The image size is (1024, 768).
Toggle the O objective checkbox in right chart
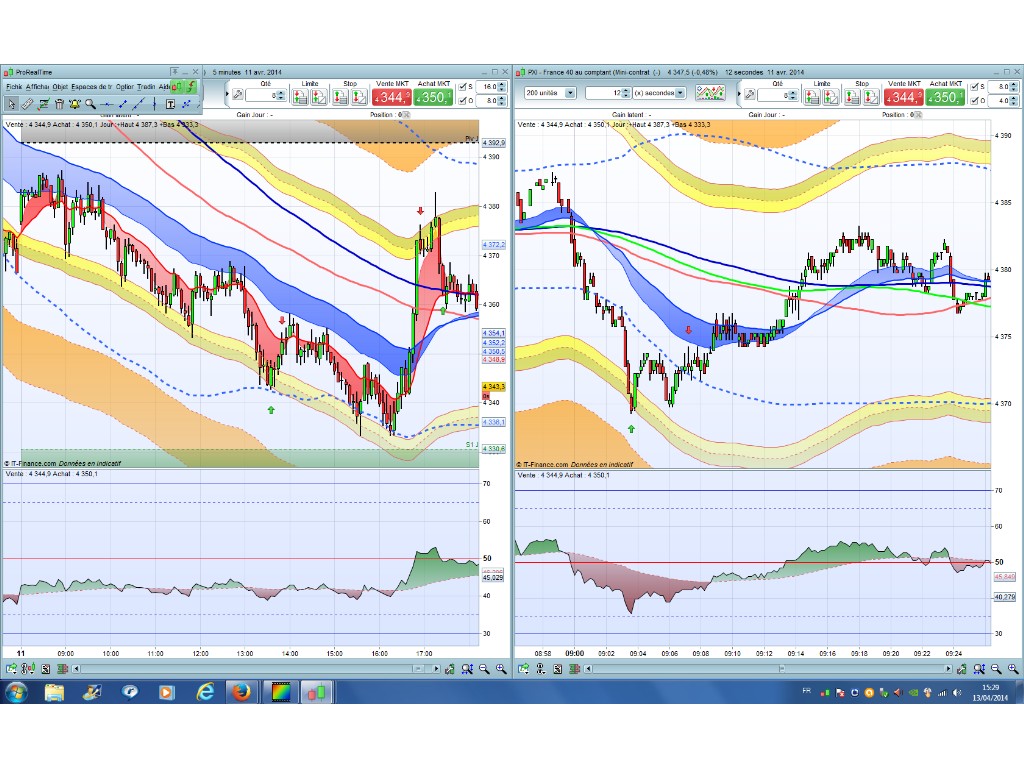pyautogui.click(x=974, y=101)
